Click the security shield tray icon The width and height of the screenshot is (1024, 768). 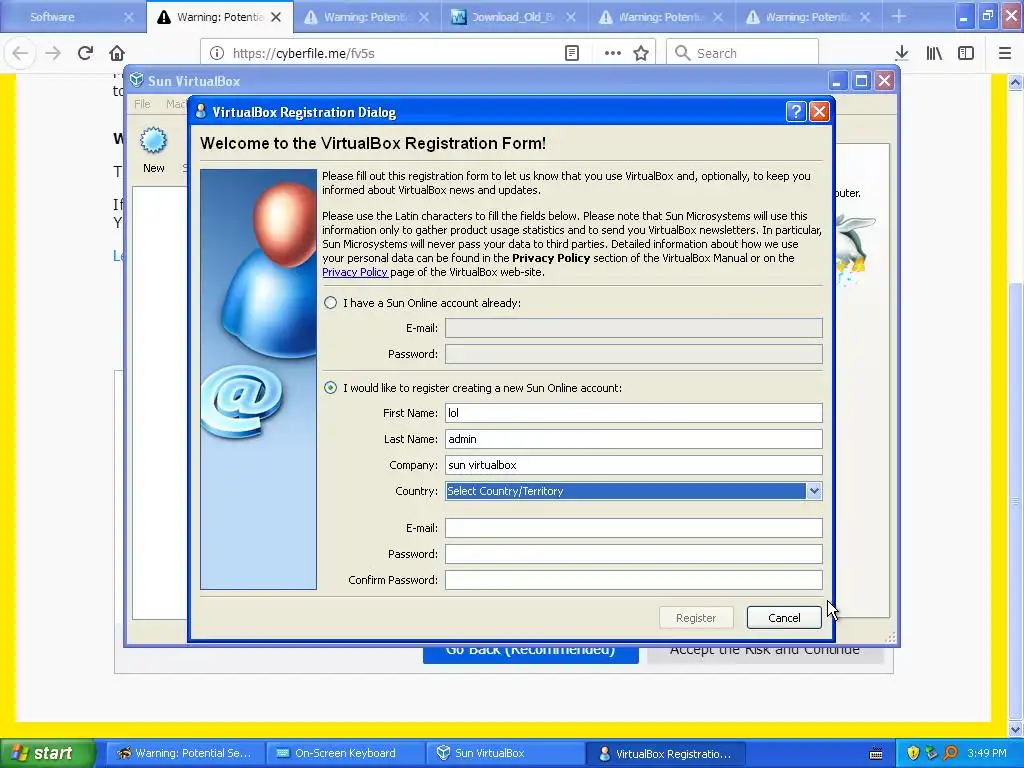913,753
